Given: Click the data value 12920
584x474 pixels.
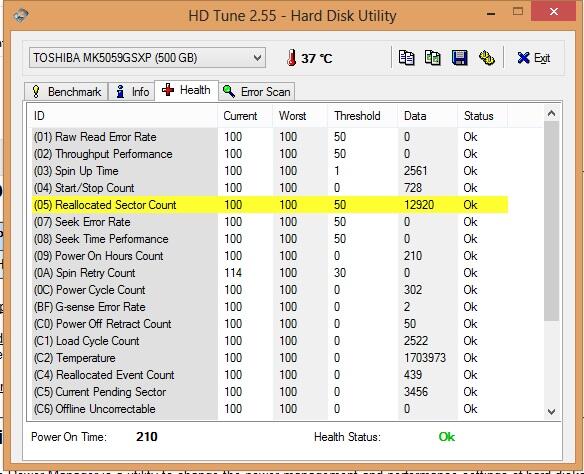Looking at the screenshot, I should [419, 205].
